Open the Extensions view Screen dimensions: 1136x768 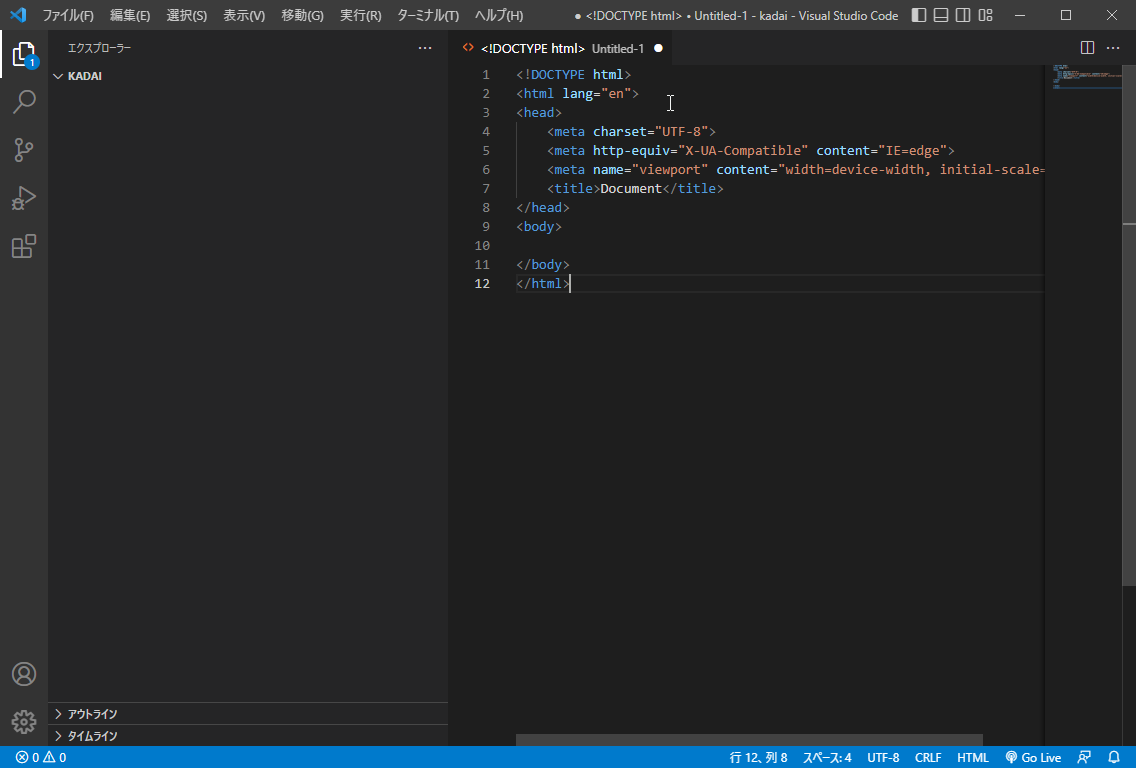[x=24, y=246]
